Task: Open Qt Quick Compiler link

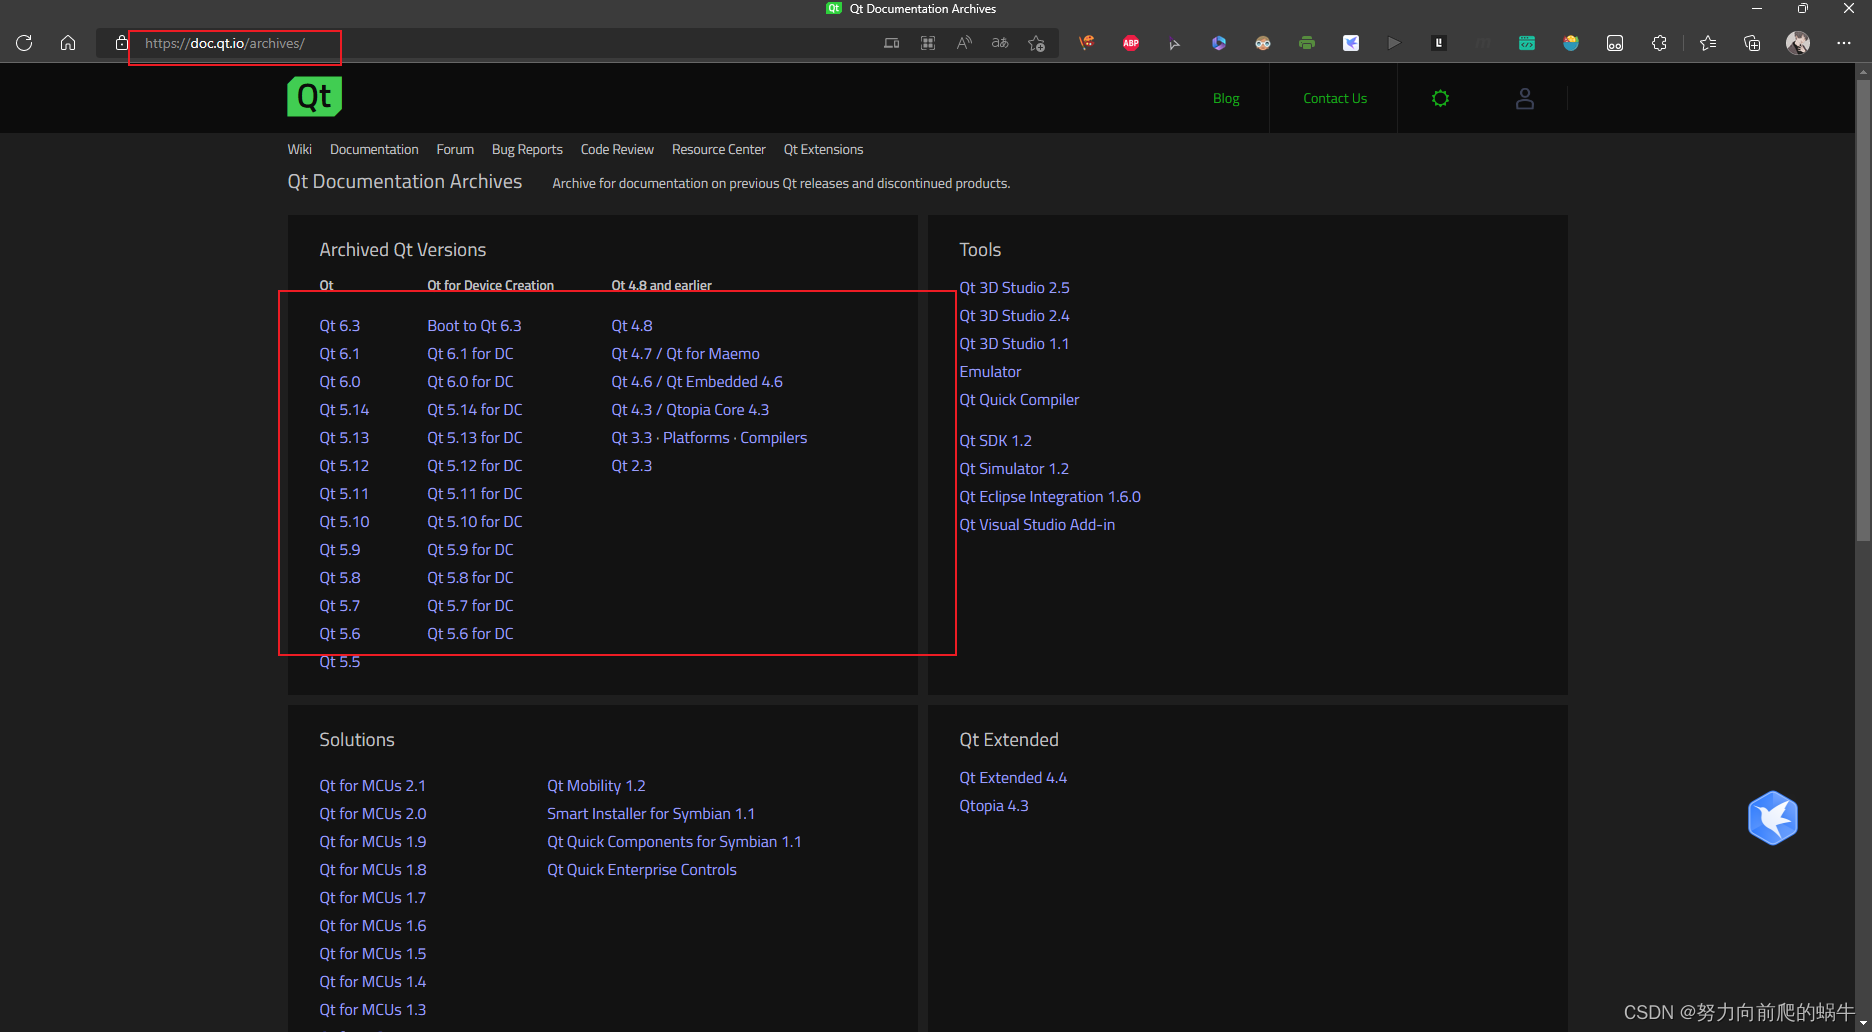Action: [x=1019, y=400]
